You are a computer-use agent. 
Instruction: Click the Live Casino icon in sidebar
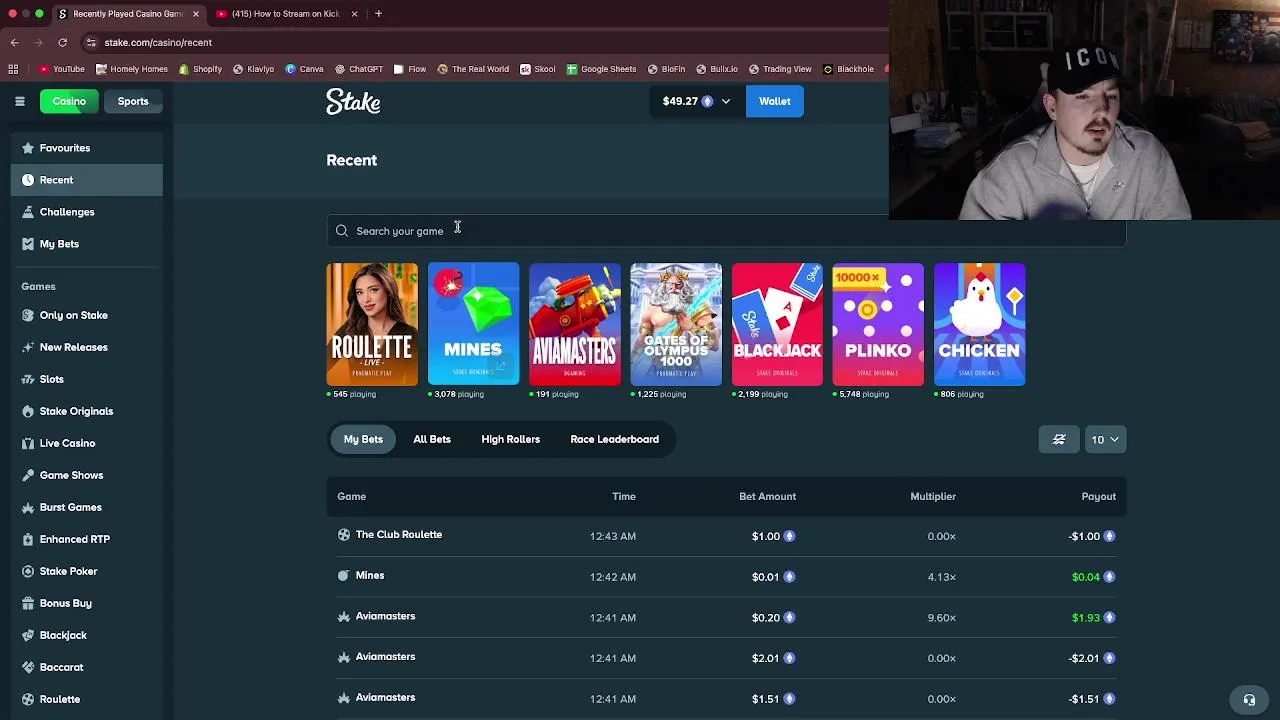tap(27, 443)
